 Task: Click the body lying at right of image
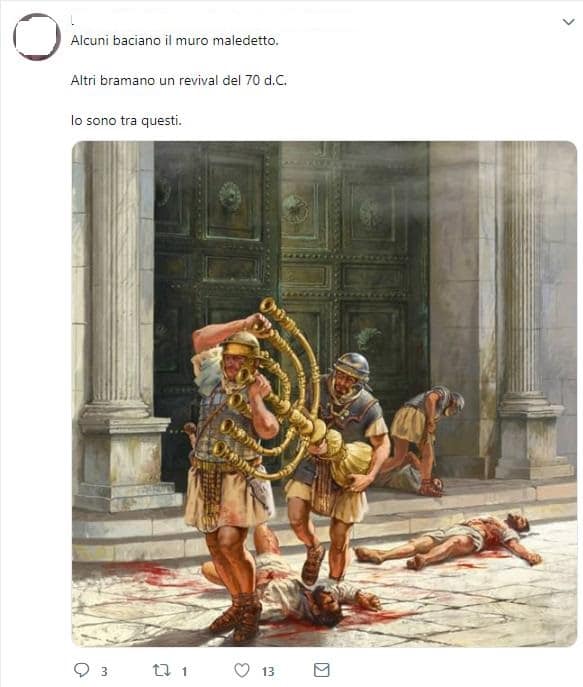click(449, 541)
